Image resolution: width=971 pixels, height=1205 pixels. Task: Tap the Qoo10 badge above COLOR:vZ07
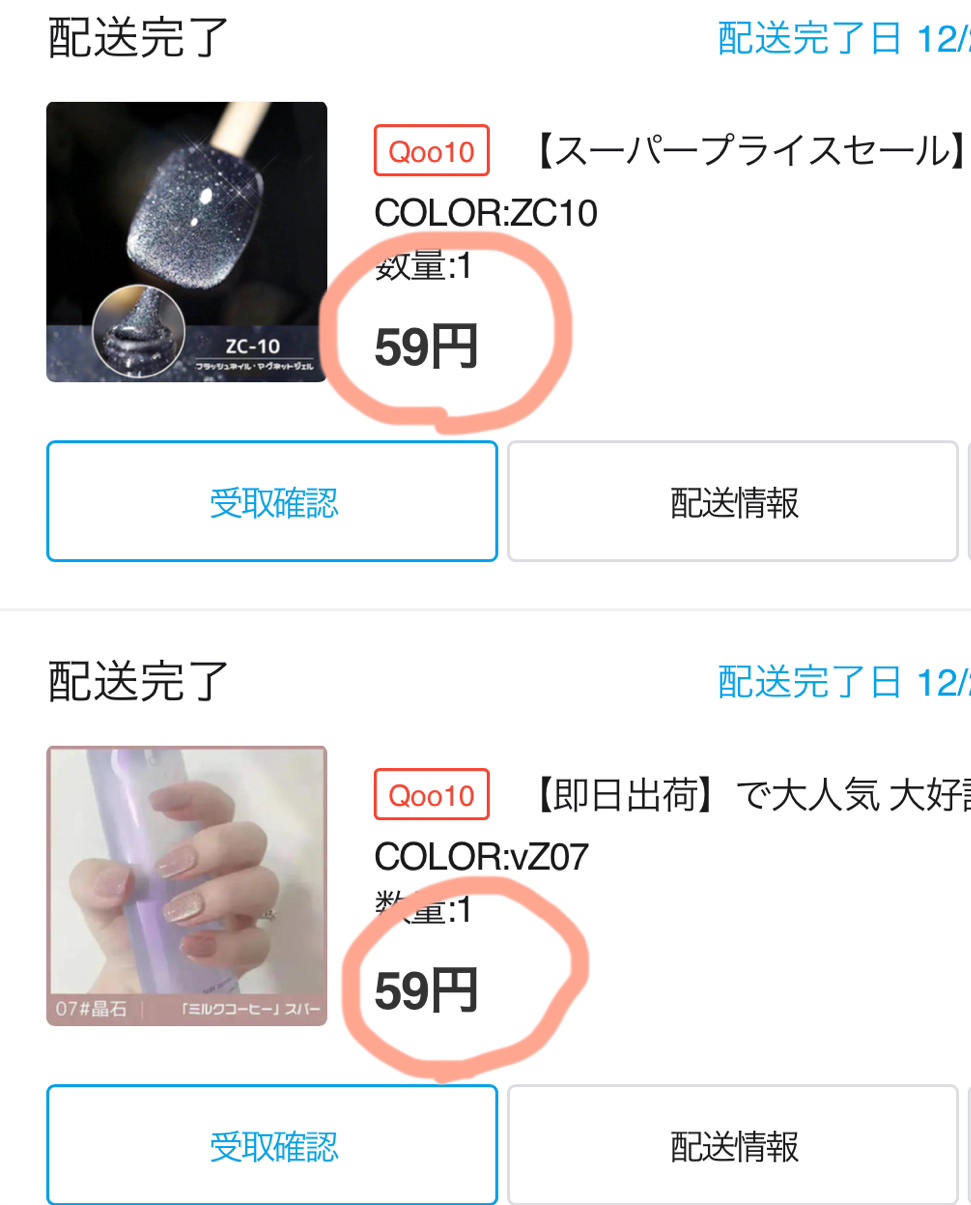(431, 795)
